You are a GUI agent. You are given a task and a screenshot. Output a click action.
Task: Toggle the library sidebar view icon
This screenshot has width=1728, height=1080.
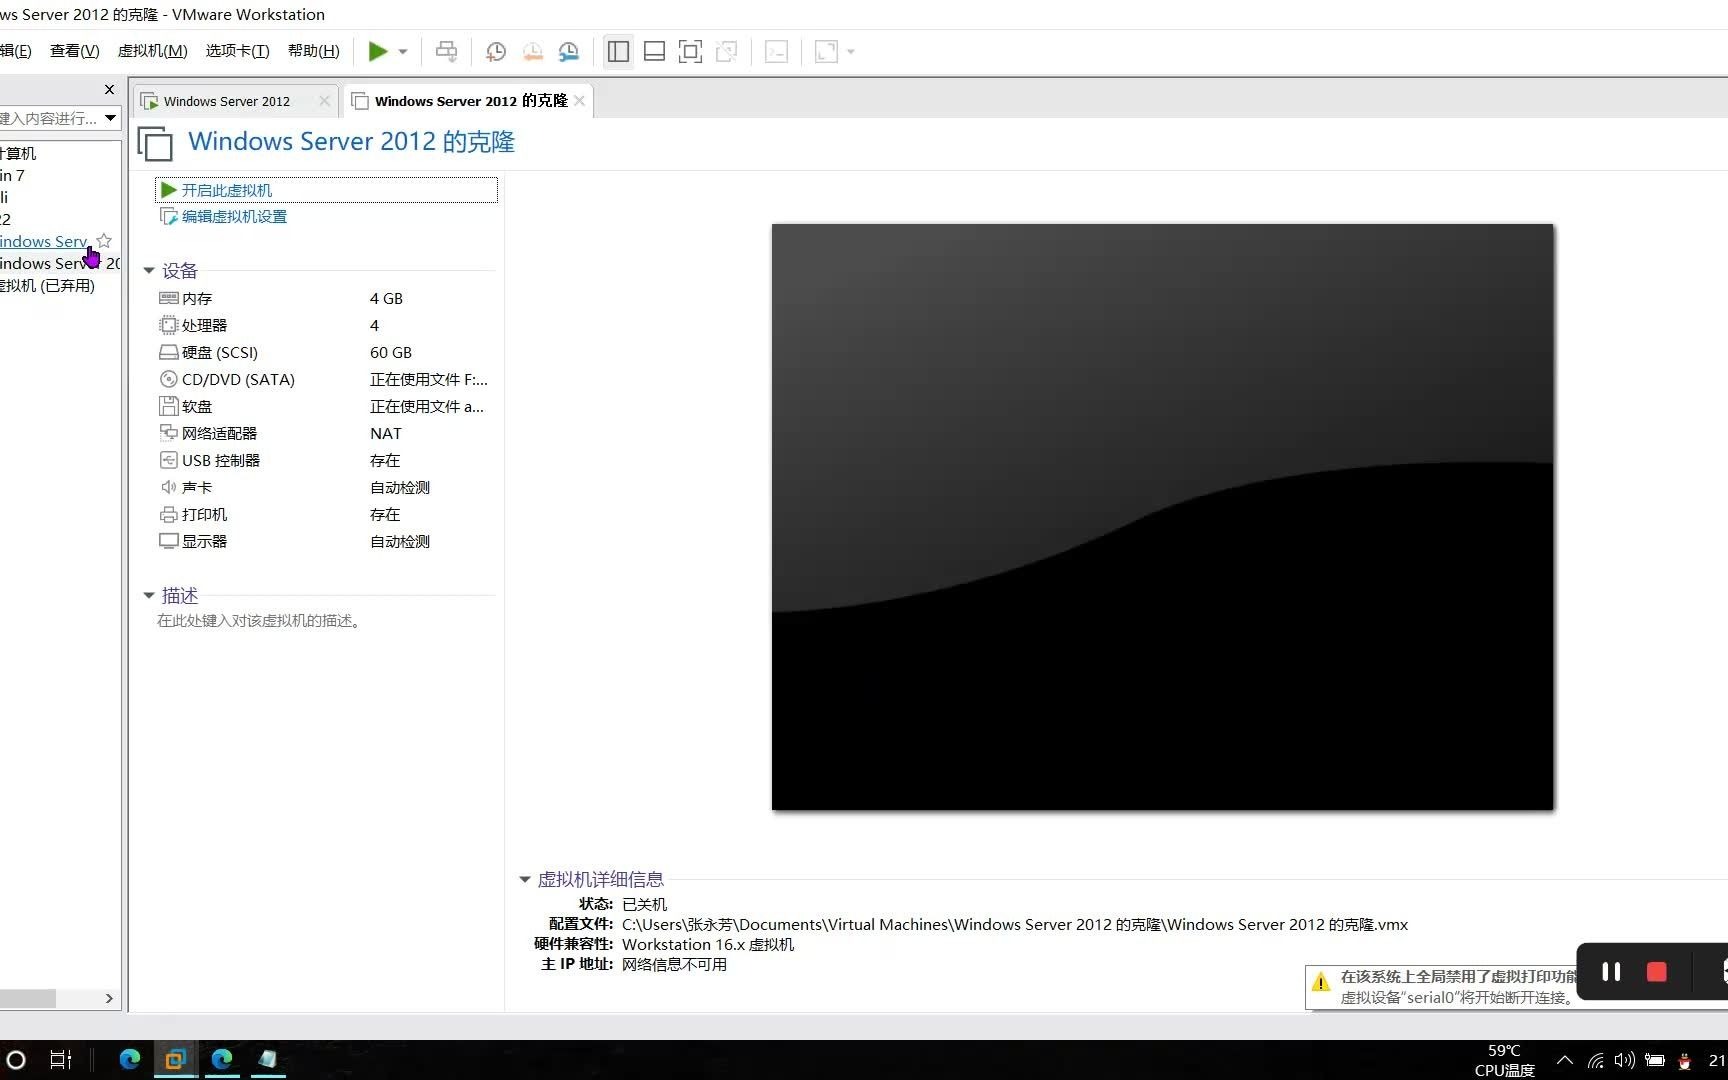[618, 52]
